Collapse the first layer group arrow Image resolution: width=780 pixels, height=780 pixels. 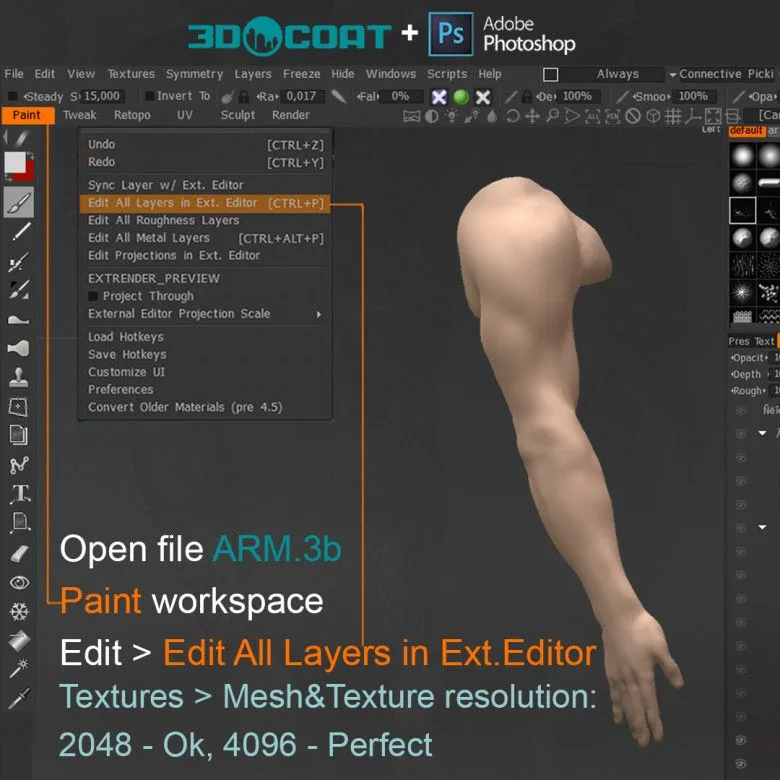[x=762, y=433]
